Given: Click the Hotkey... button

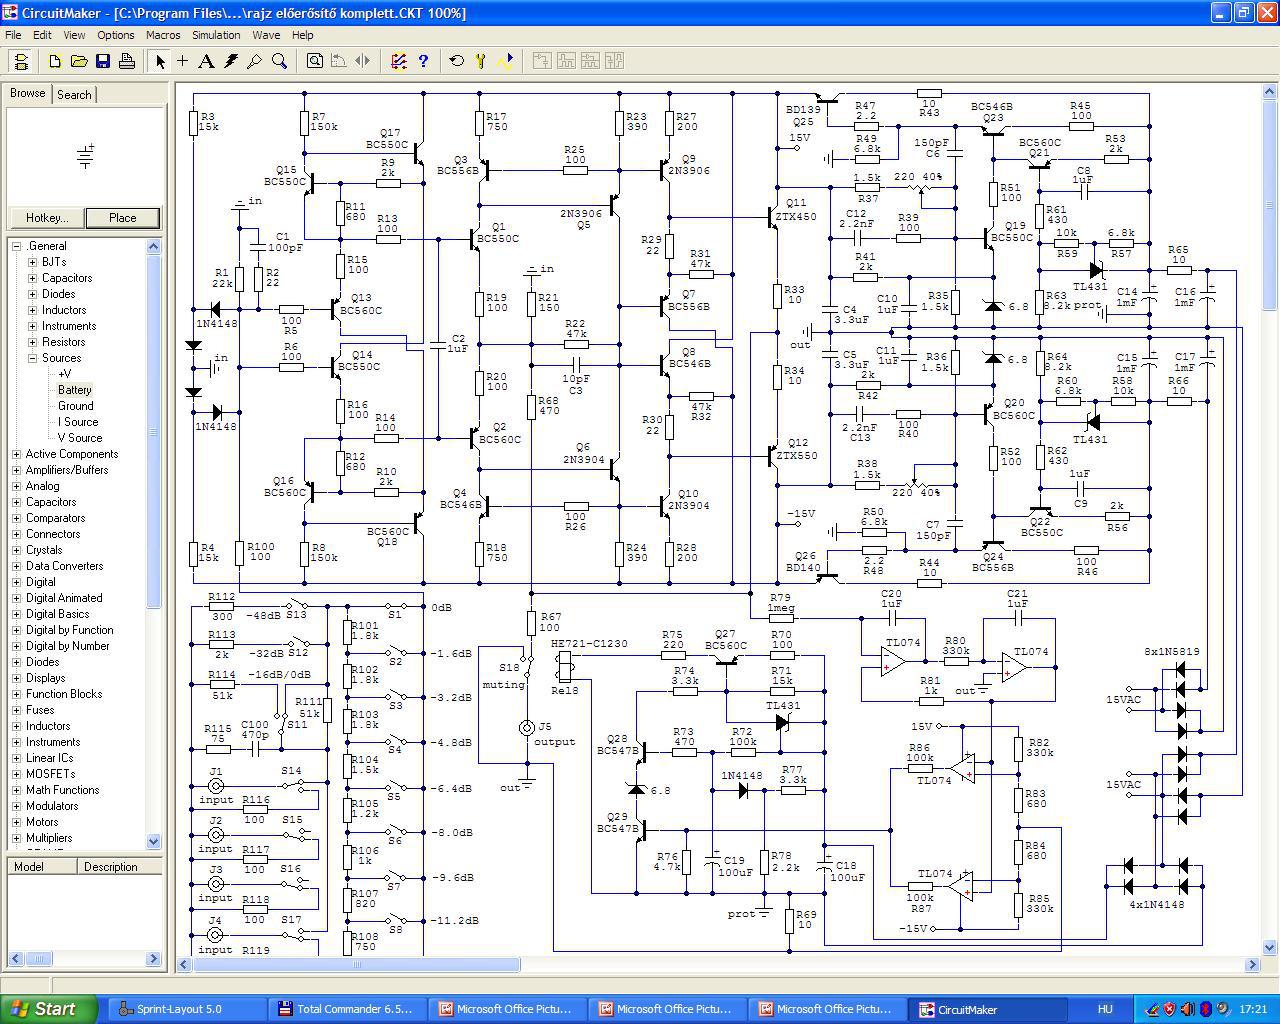Looking at the screenshot, I should point(47,218).
